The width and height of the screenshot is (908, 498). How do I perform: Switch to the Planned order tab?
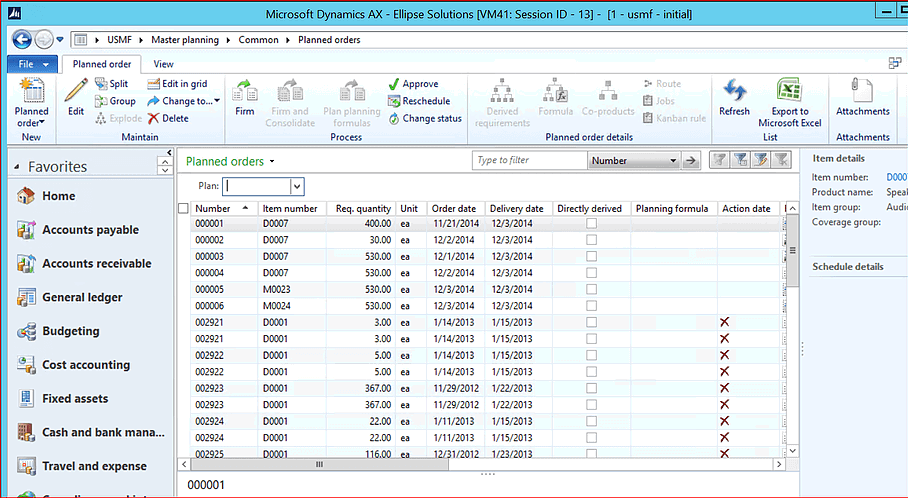102,64
